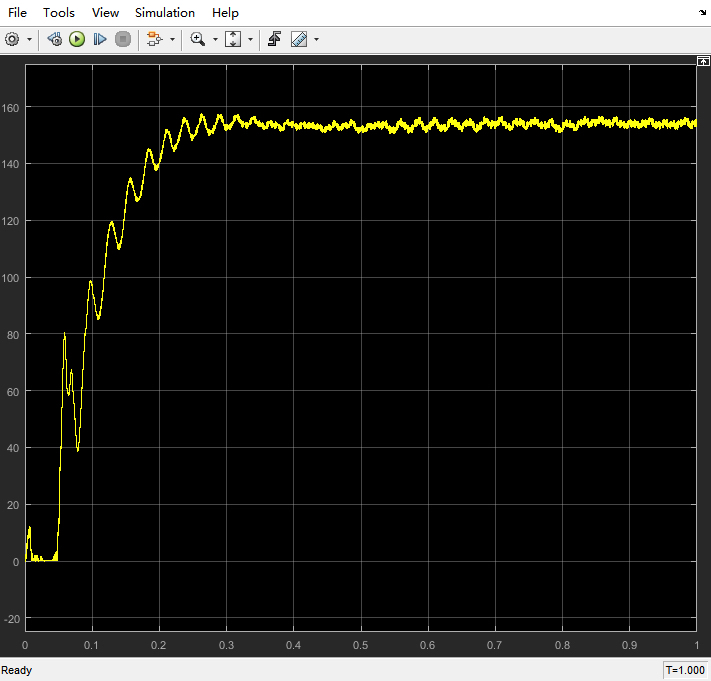Expand the Zoom tool dropdown arrow
Screen dimensions: 711x681
click(215, 39)
